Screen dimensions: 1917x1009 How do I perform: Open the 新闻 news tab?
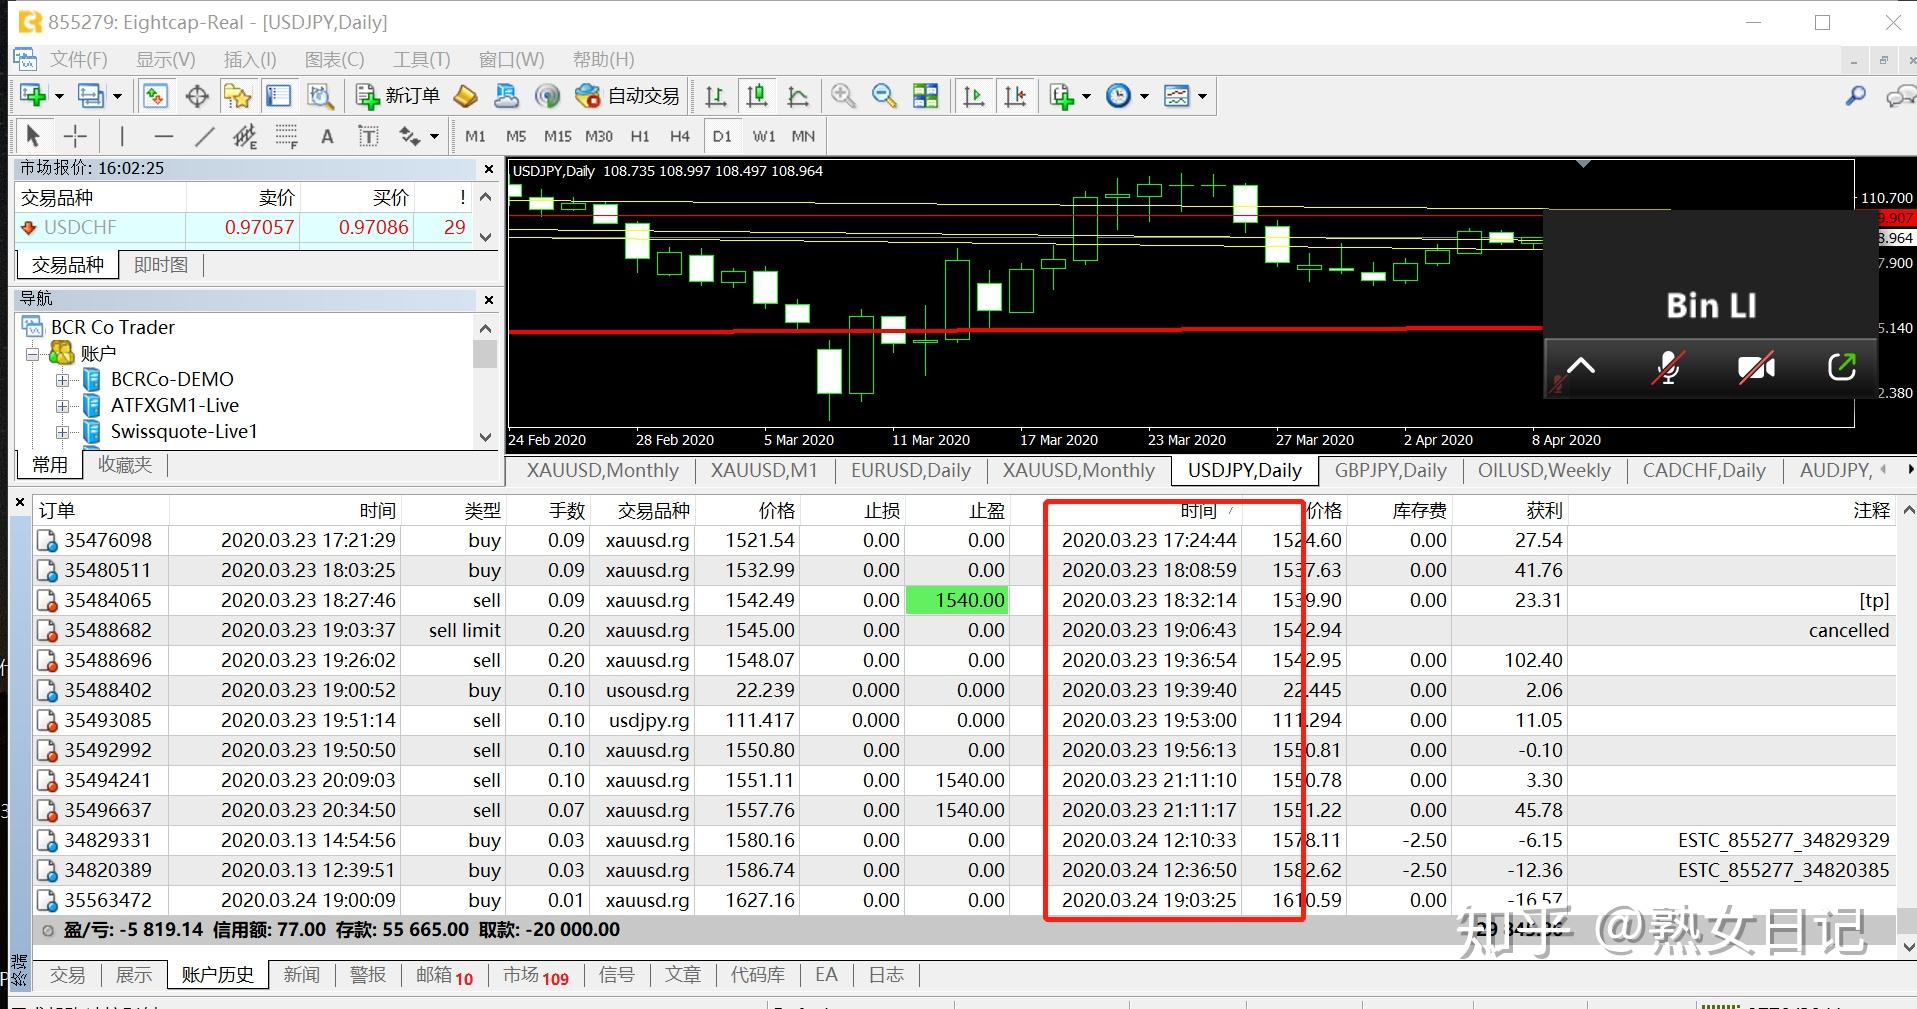point(301,975)
